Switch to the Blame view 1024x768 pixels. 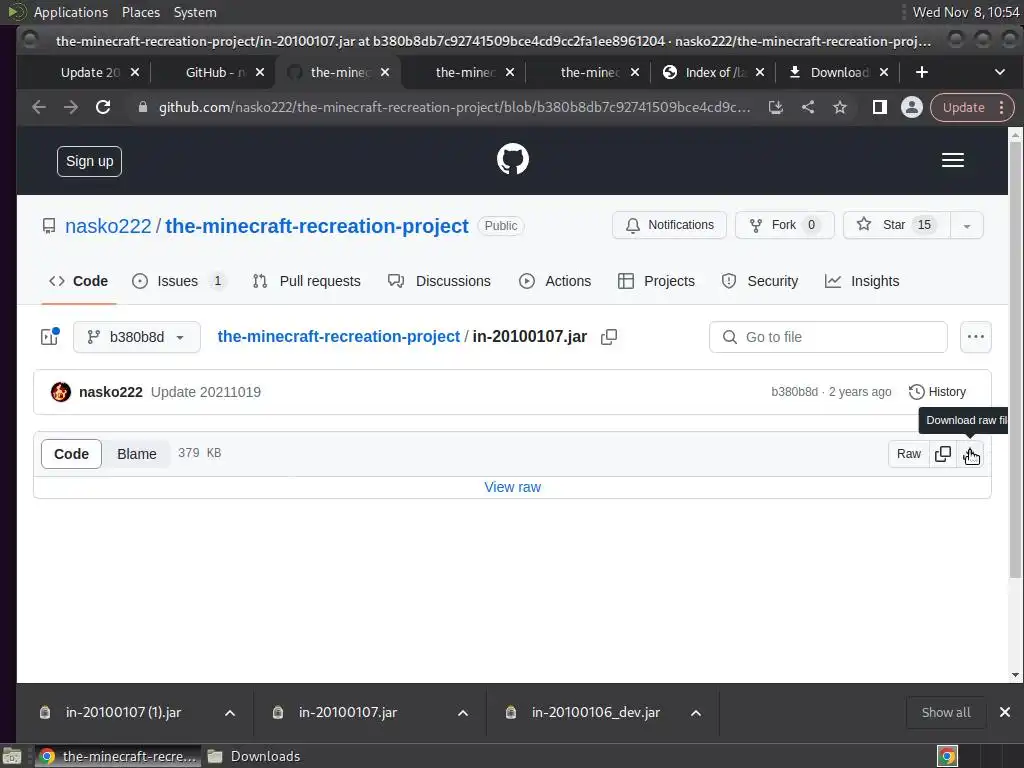136,454
